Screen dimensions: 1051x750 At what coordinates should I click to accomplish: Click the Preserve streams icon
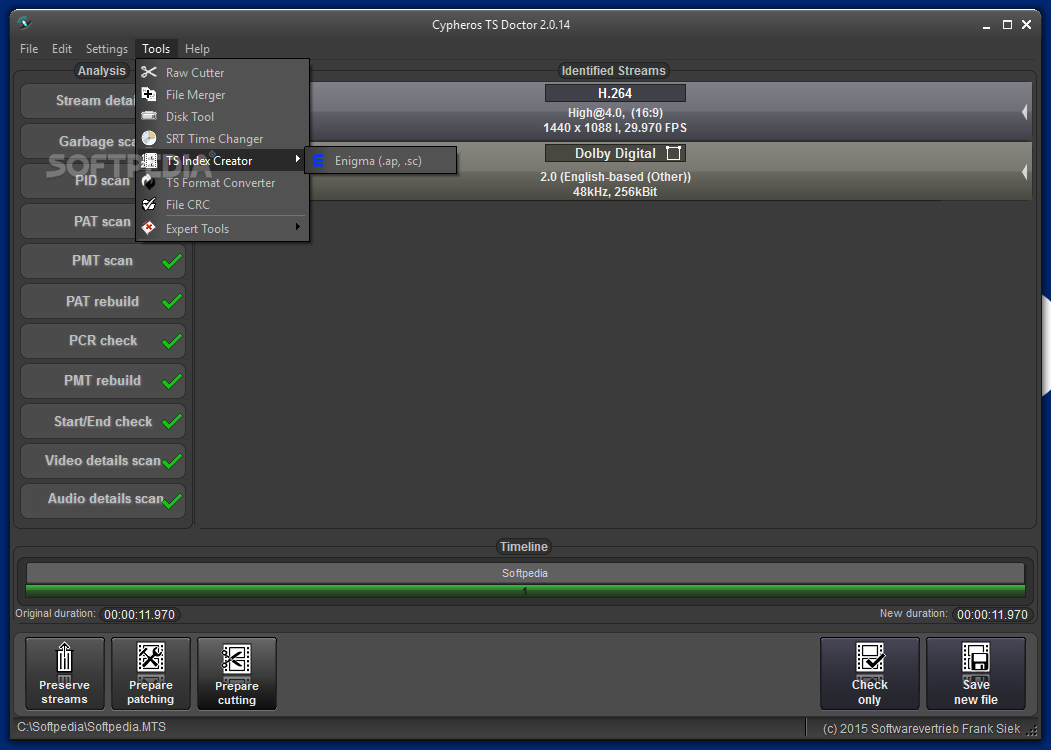click(64, 658)
